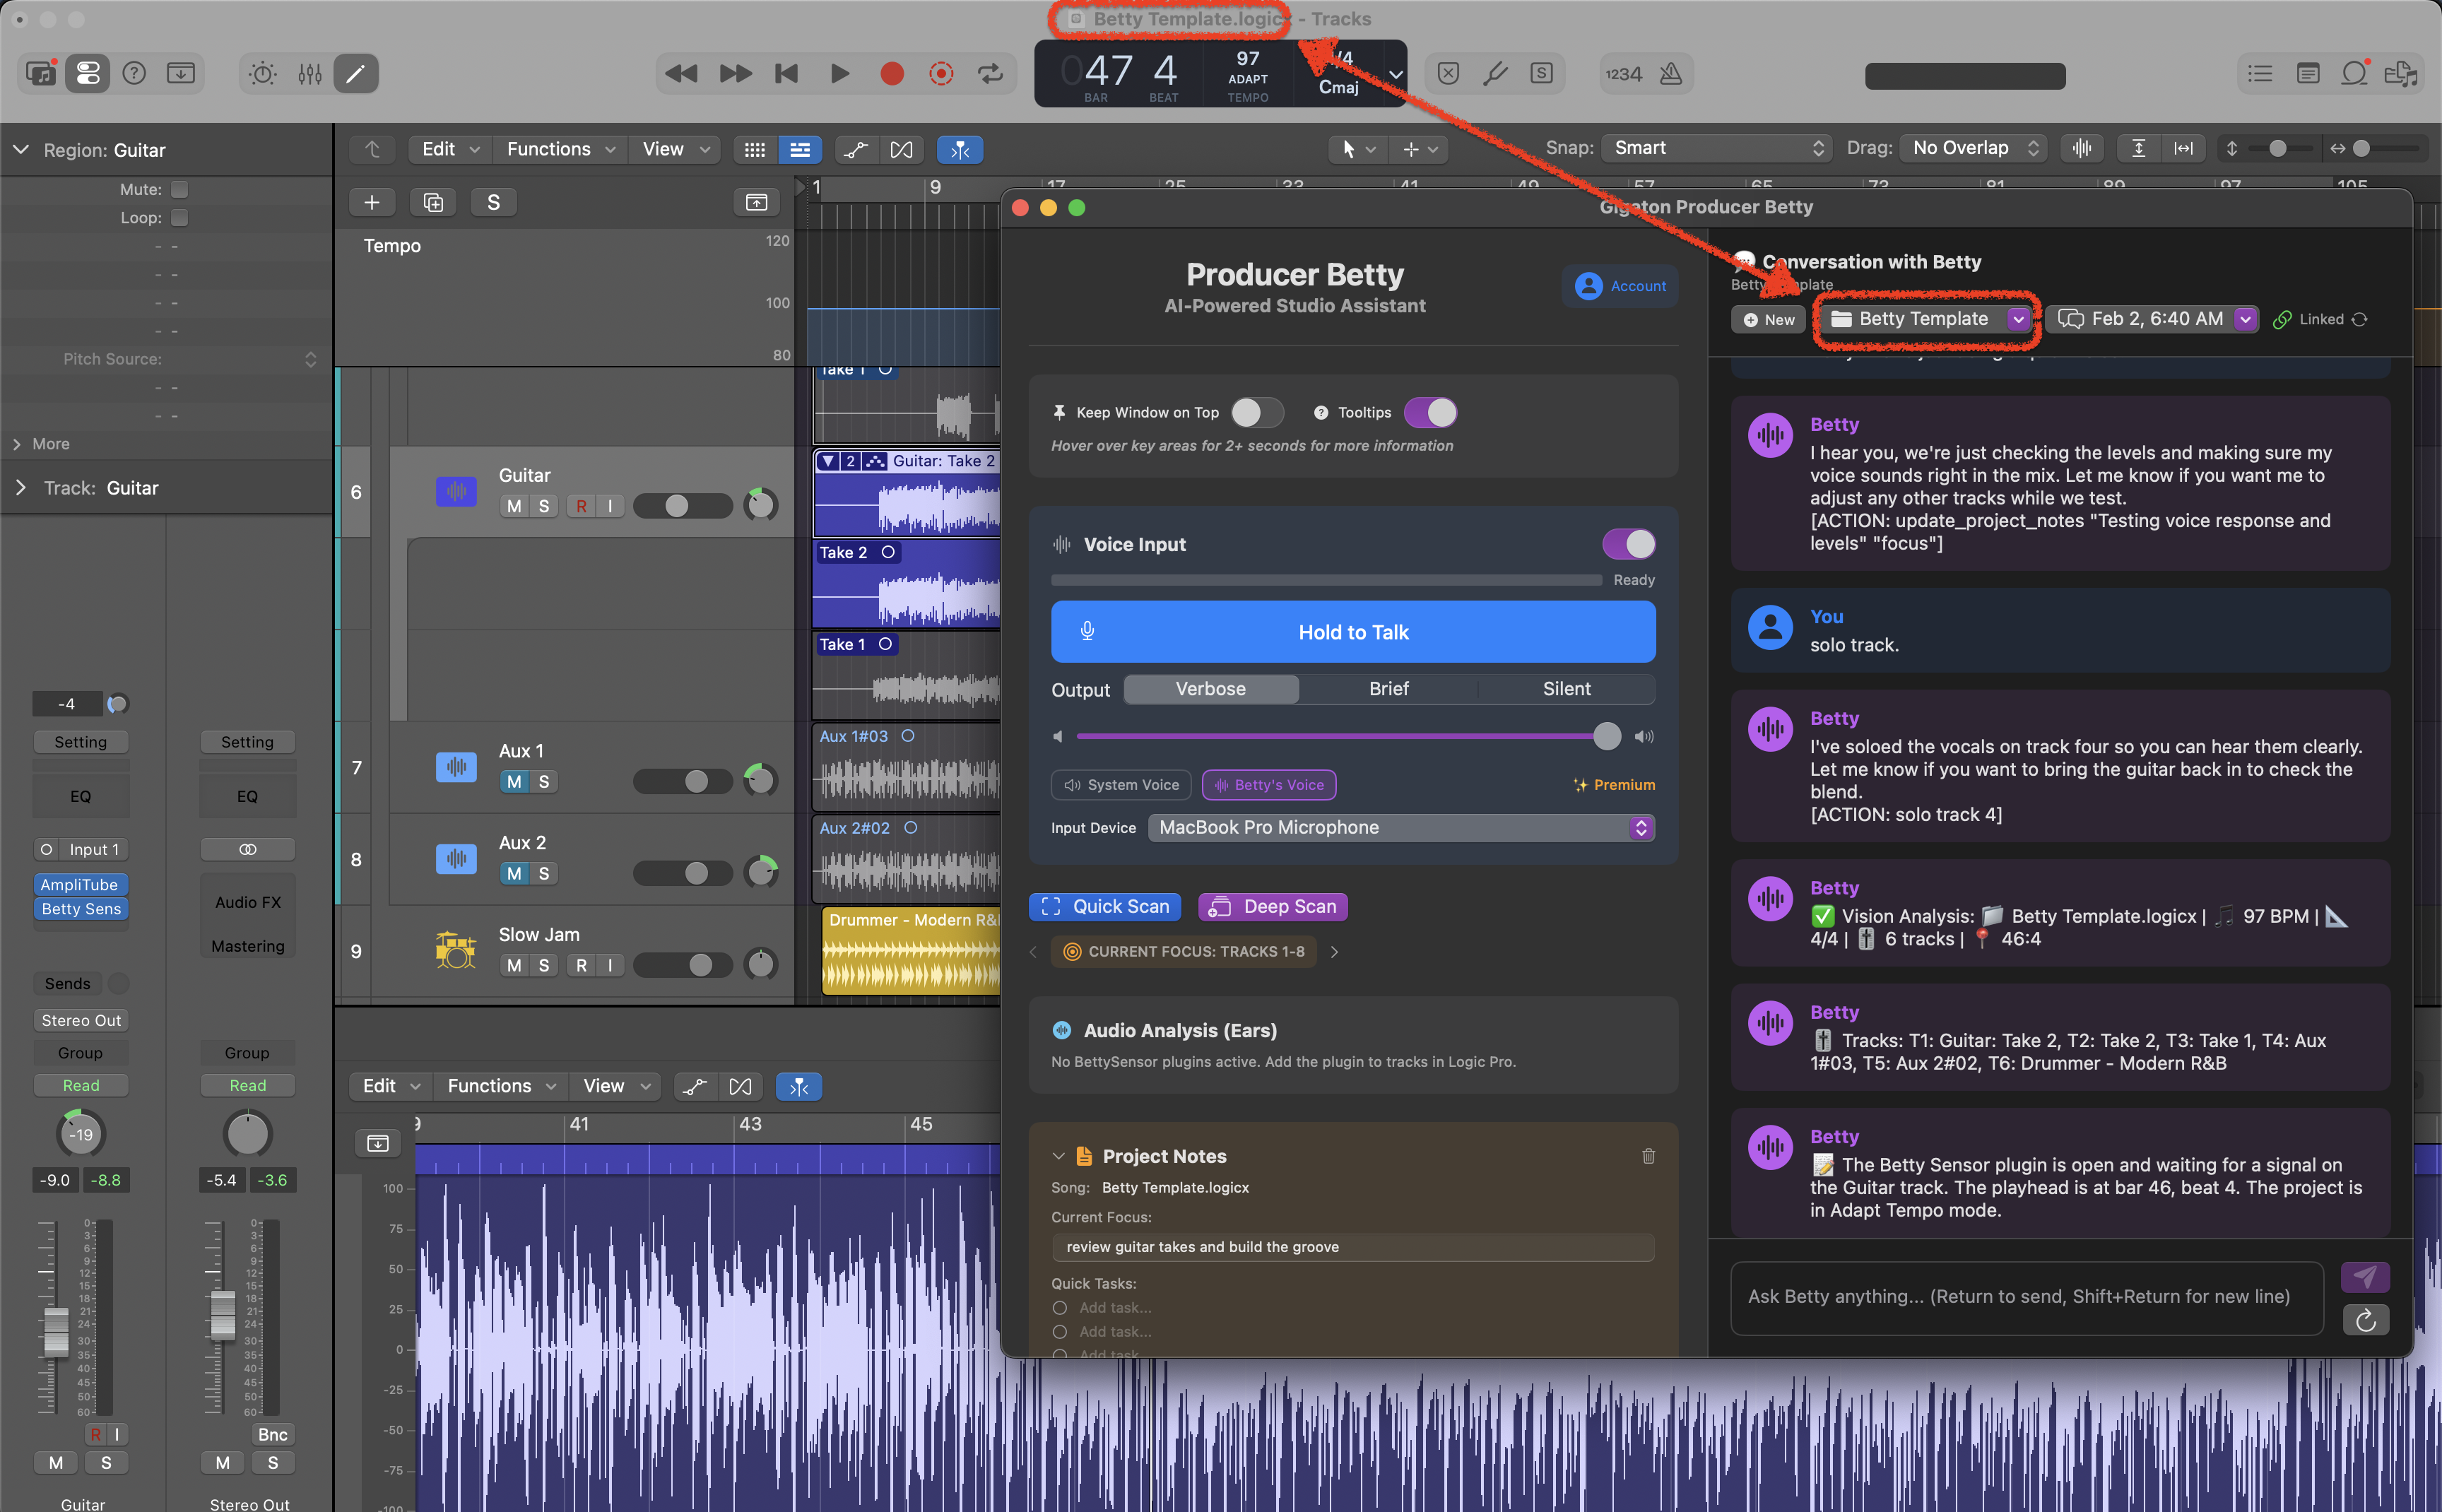This screenshot has width=2442, height=1512.
Task: Open the Smart Controls button
Action: 262,73
